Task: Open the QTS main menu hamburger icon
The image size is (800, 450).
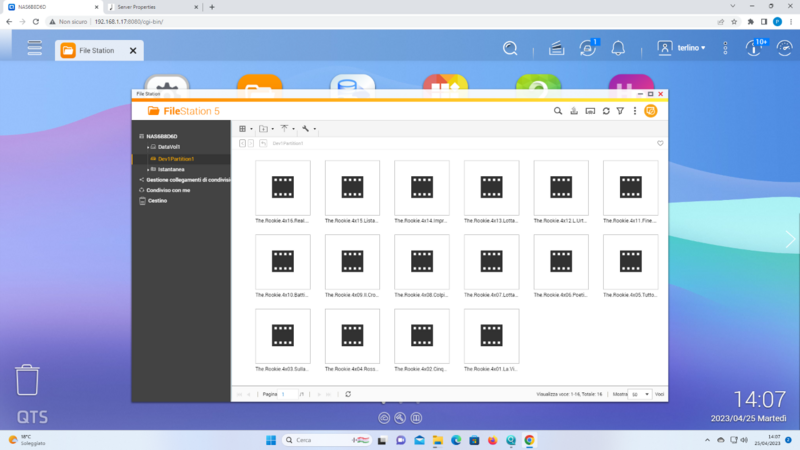Action: click(35, 48)
